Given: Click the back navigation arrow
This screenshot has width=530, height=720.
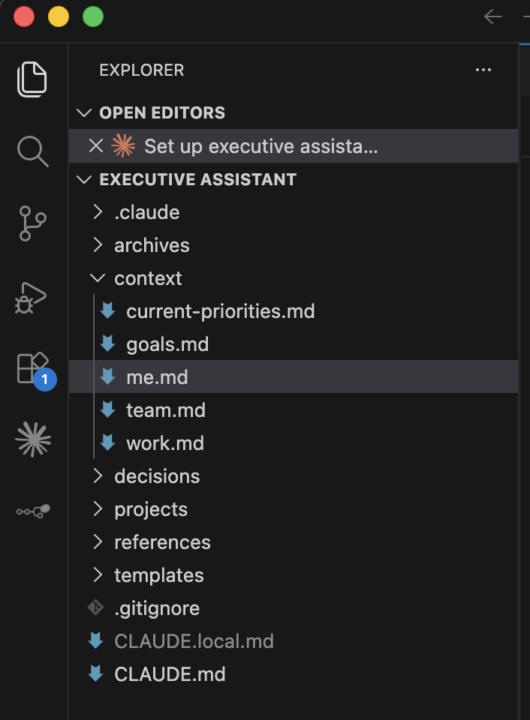Looking at the screenshot, I should (x=493, y=17).
